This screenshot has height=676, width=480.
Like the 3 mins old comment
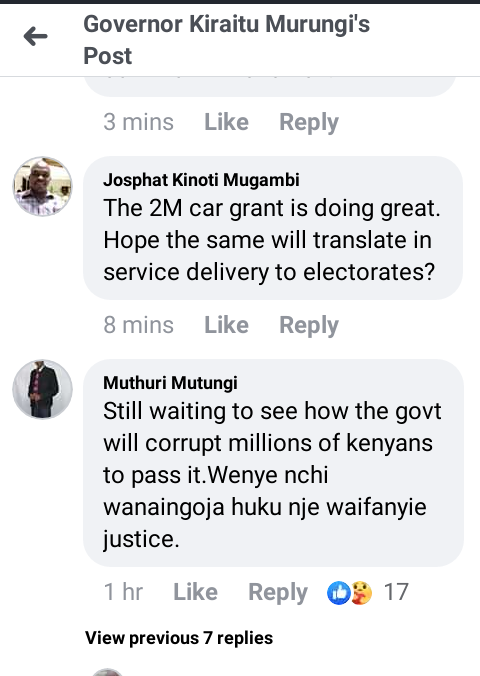point(226,122)
